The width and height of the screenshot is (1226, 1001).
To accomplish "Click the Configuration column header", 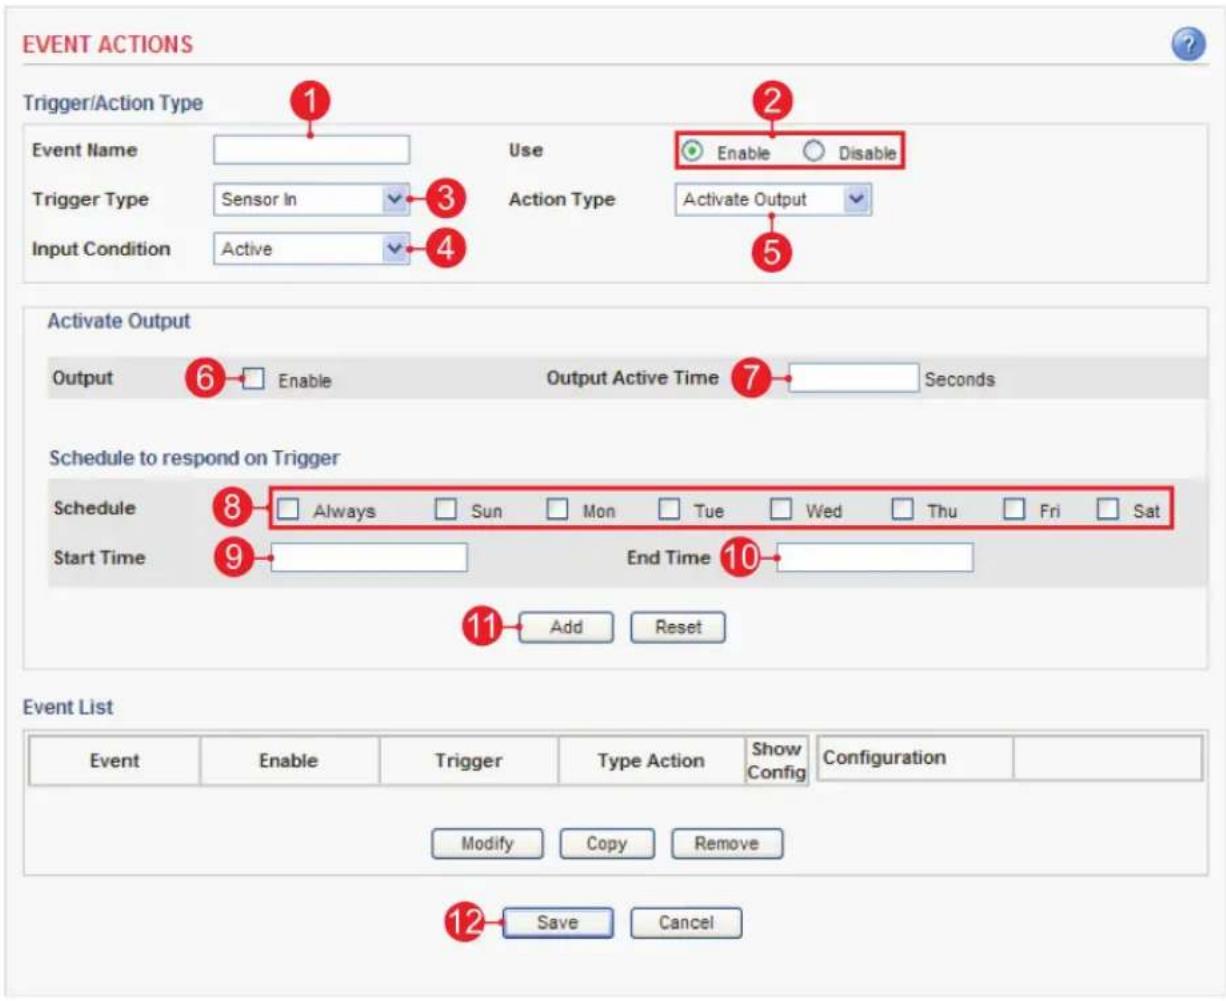I will (915, 758).
